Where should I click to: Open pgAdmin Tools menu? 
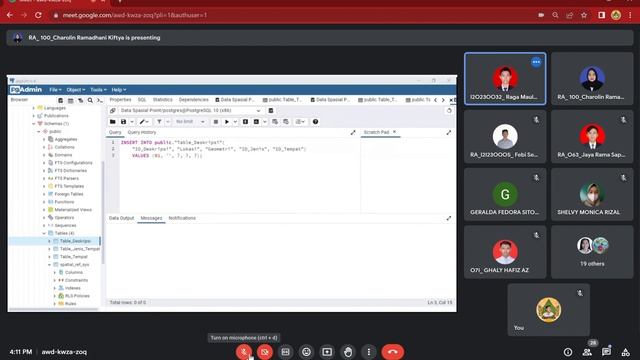[98, 90]
